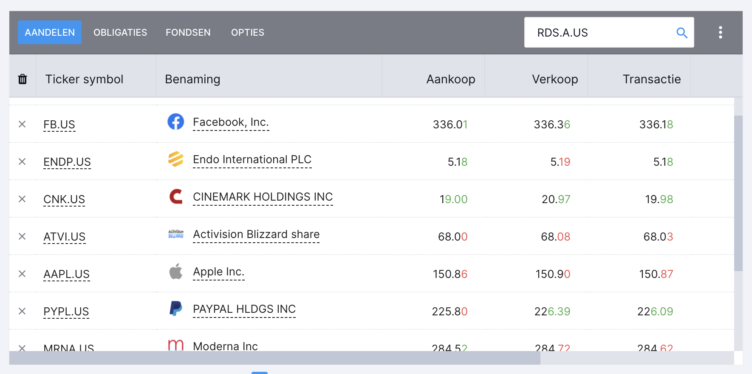Open the AAPL.US ticker link
Screen dimensions: 752x374
(x=66, y=274)
